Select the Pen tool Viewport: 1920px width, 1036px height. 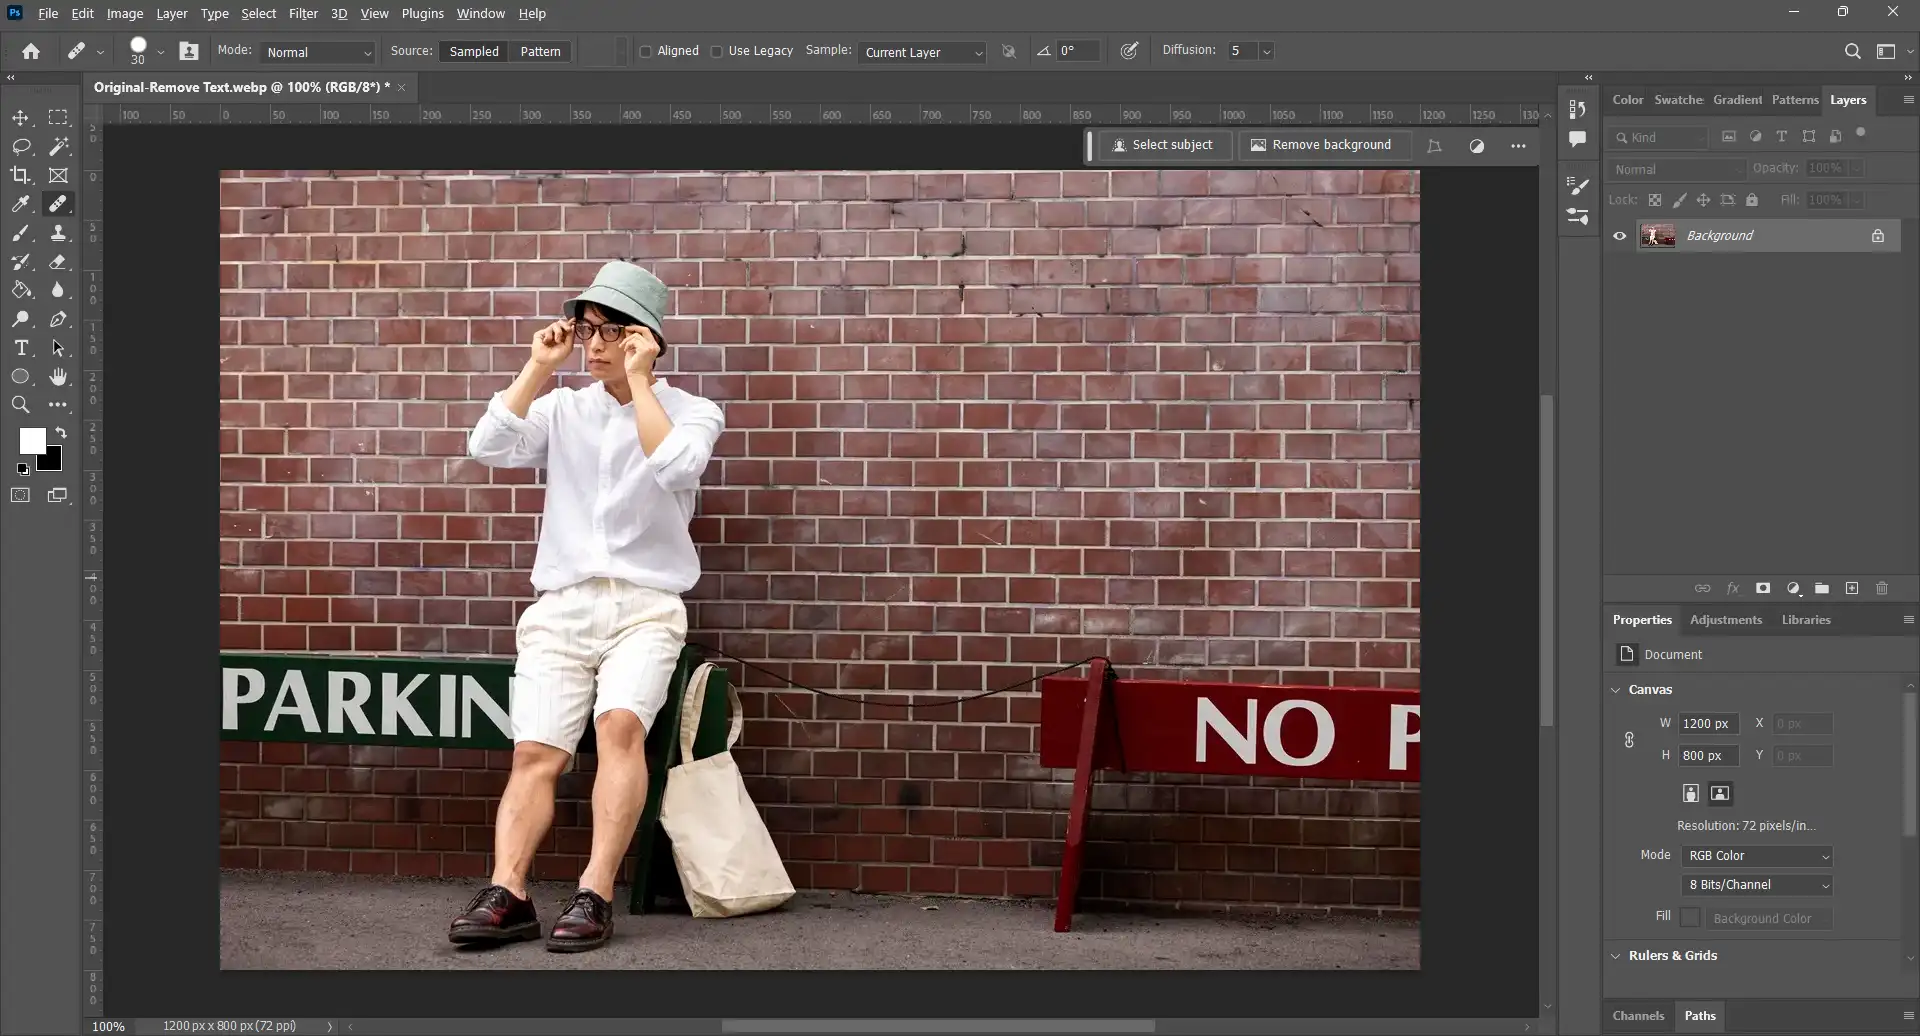click(x=58, y=319)
